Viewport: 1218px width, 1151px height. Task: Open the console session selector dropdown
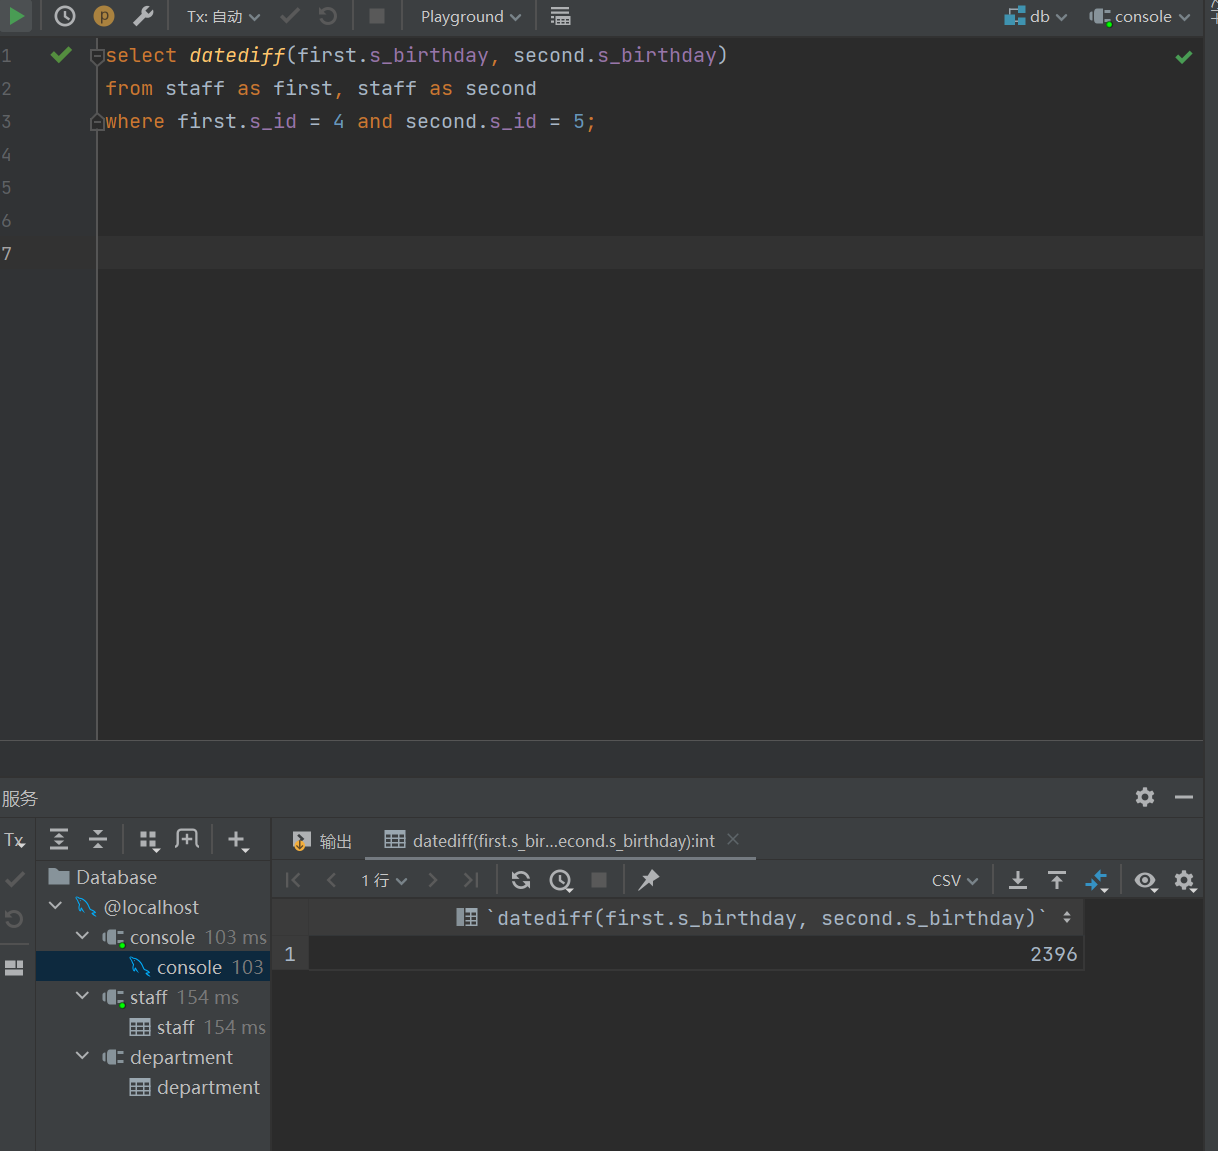tap(1140, 17)
